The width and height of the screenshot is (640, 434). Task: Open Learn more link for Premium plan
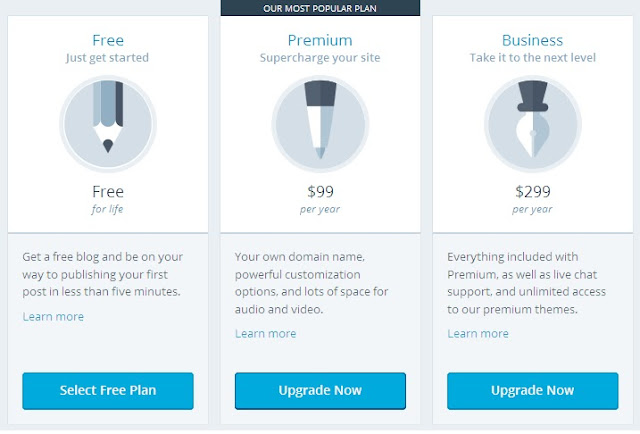pos(266,334)
